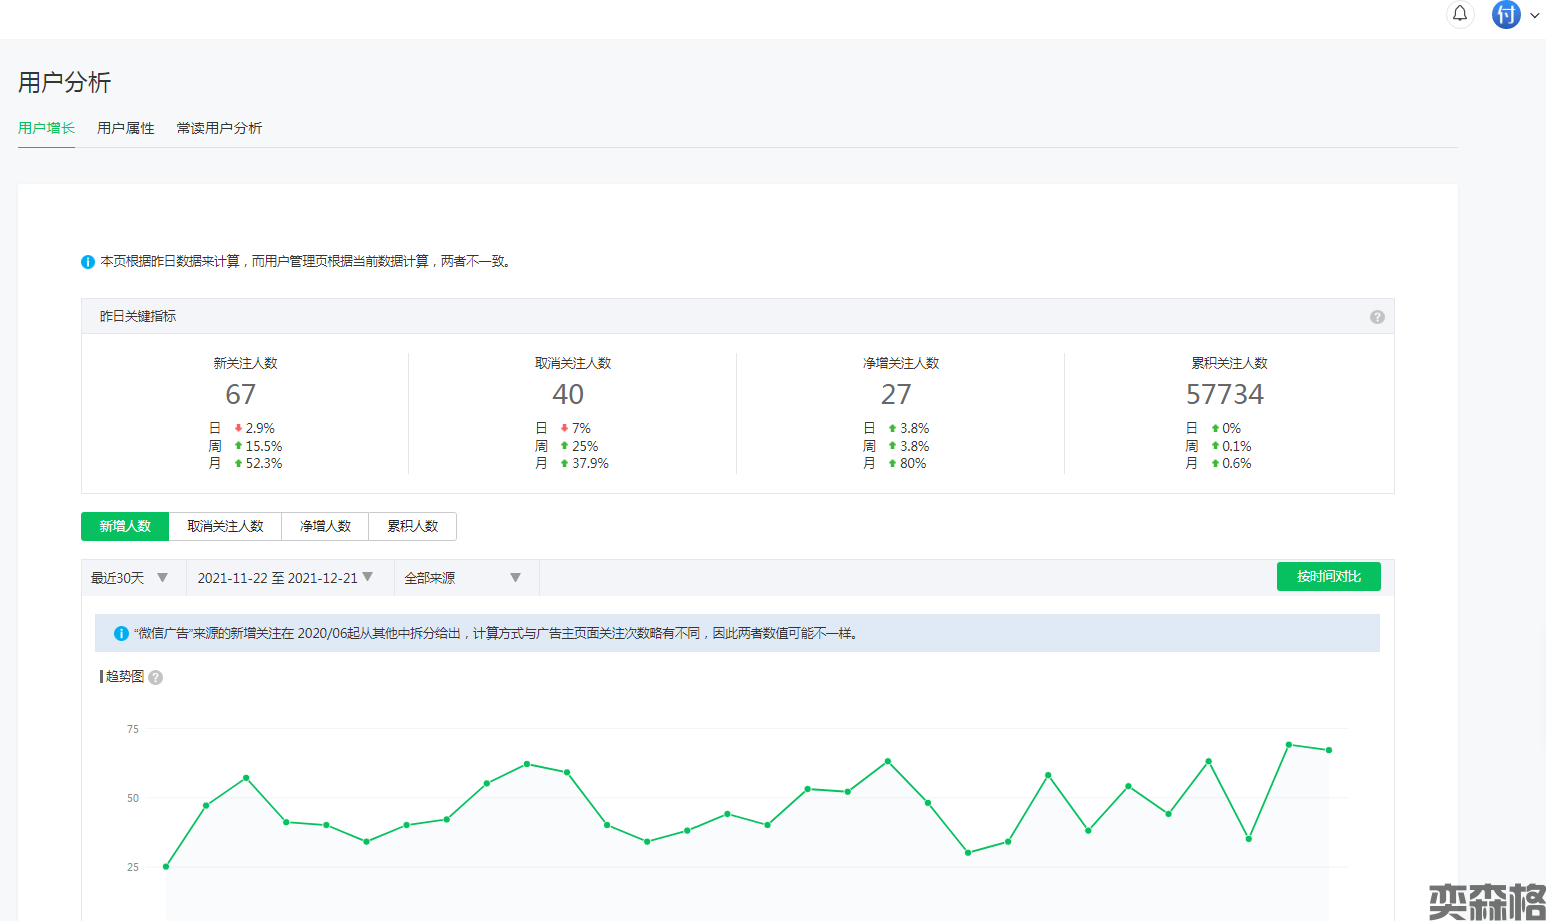The width and height of the screenshot is (1546, 921).
Task: Select the 新增人数 metric toggle
Action: click(125, 526)
